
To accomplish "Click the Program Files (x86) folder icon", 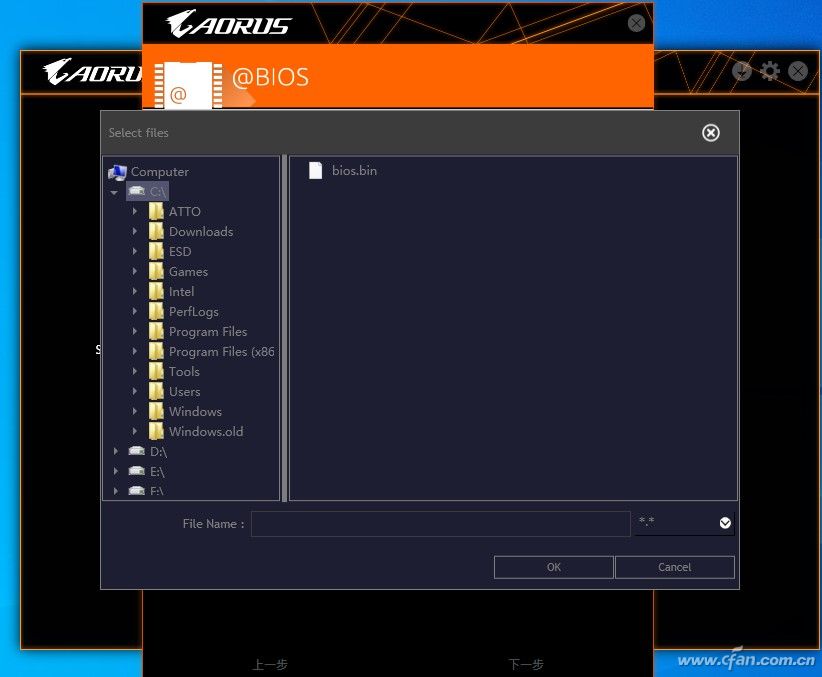I will pyautogui.click(x=156, y=351).
